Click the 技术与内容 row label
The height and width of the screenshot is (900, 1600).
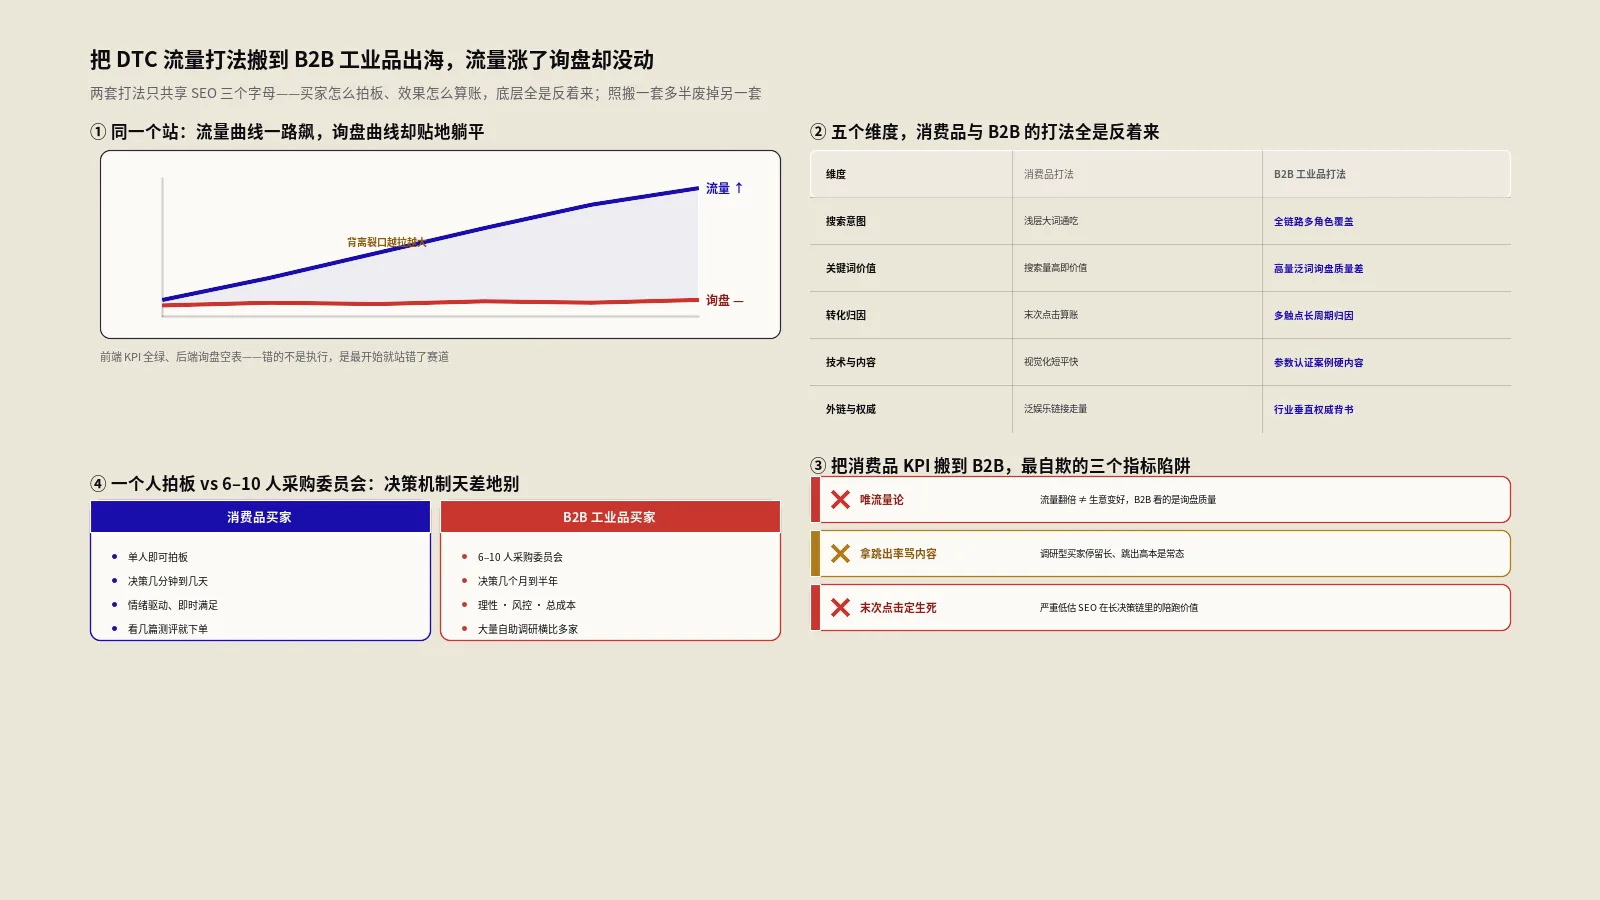pyautogui.click(x=851, y=362)
